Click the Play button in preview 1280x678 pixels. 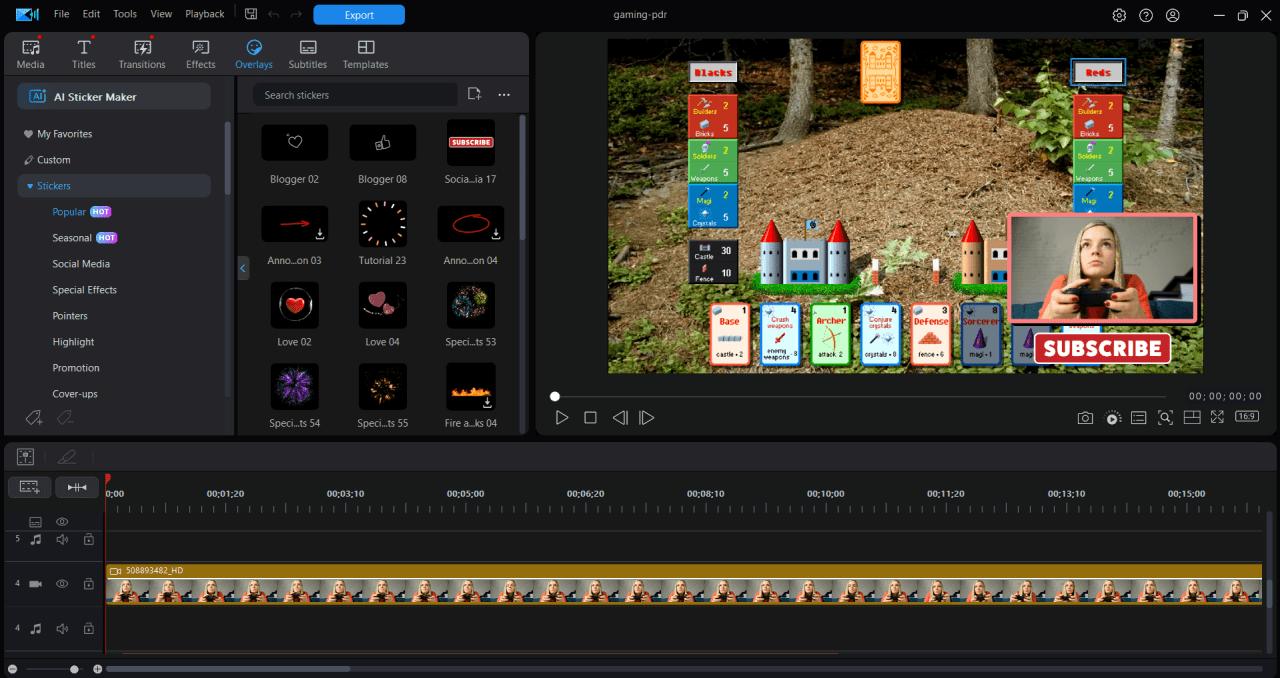click(x=562, y=418)
